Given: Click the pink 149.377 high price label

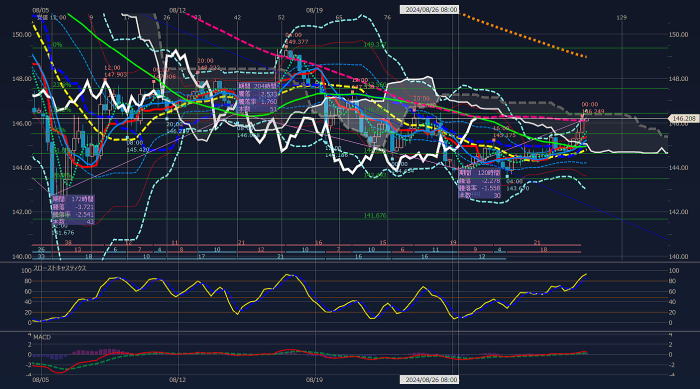Looking at the screenshot, I should (296, 42).
